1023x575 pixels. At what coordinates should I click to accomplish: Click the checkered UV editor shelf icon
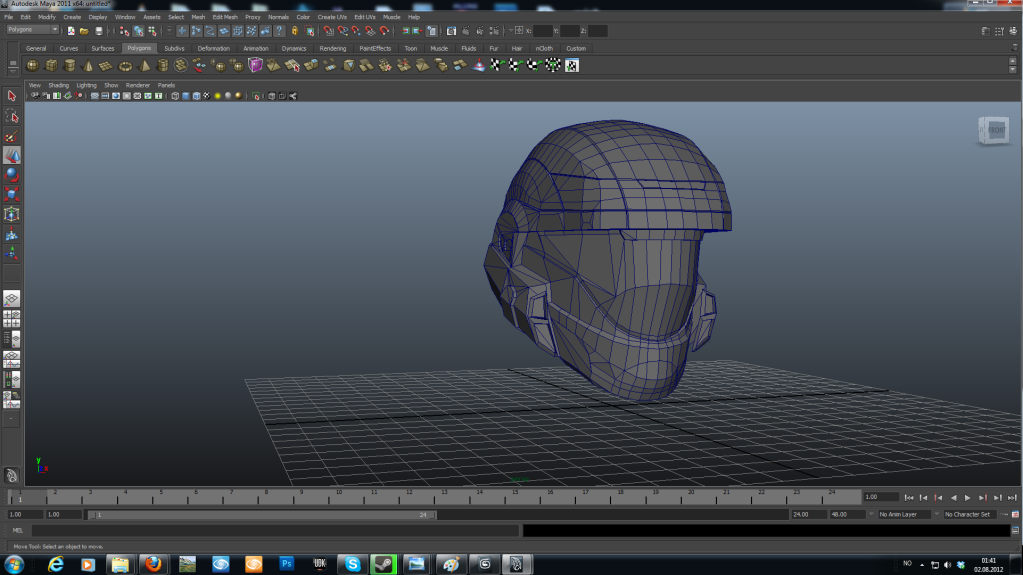point(572,65)
